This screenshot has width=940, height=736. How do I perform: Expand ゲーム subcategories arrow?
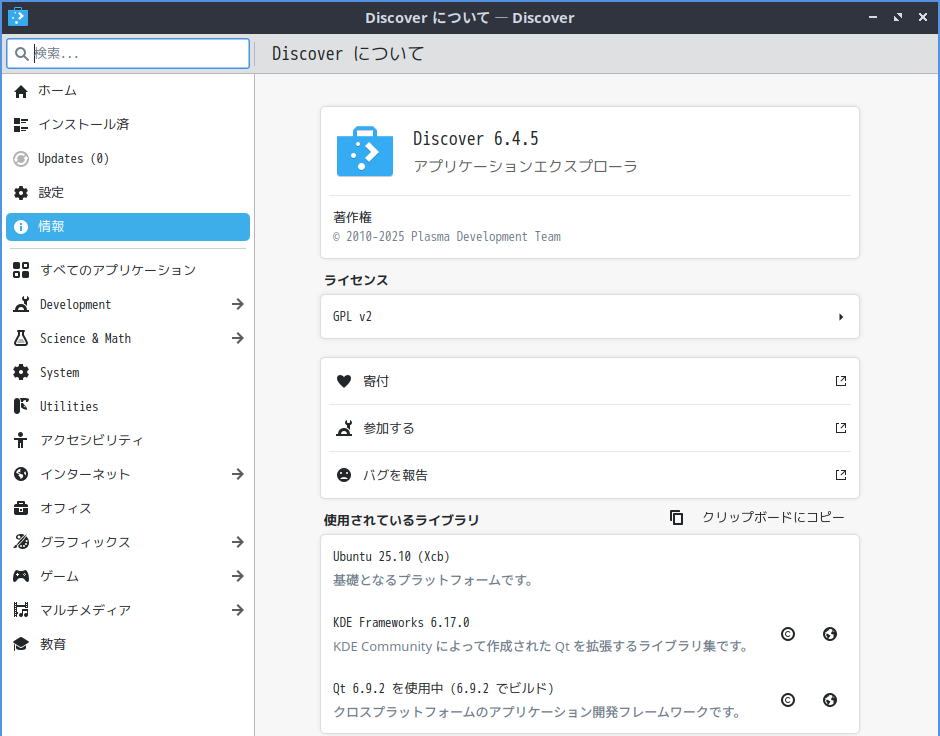(x=238, y=576)
